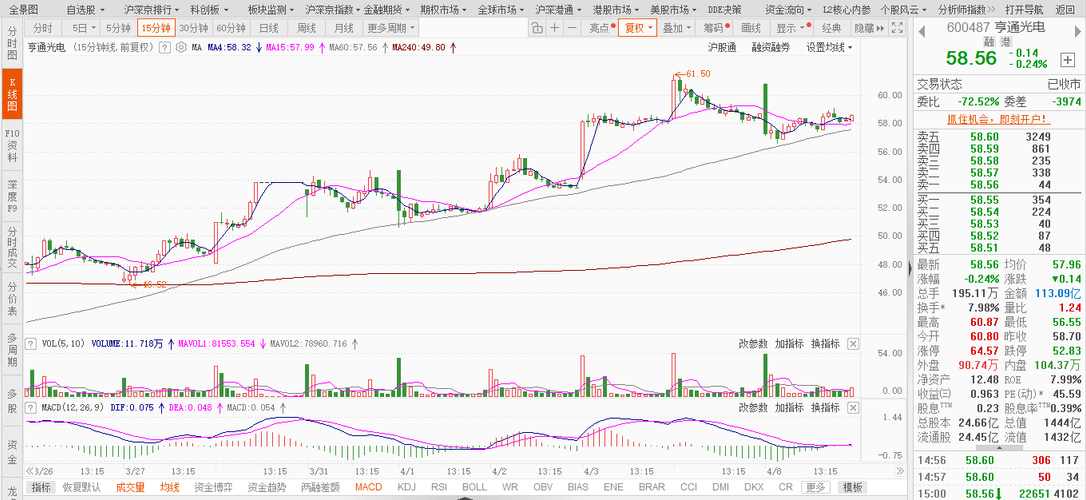The height and width of the screenshot is (500, 1086).
Task: Open the 复权 adjustment dropdown
Action: tap(638, 28)
